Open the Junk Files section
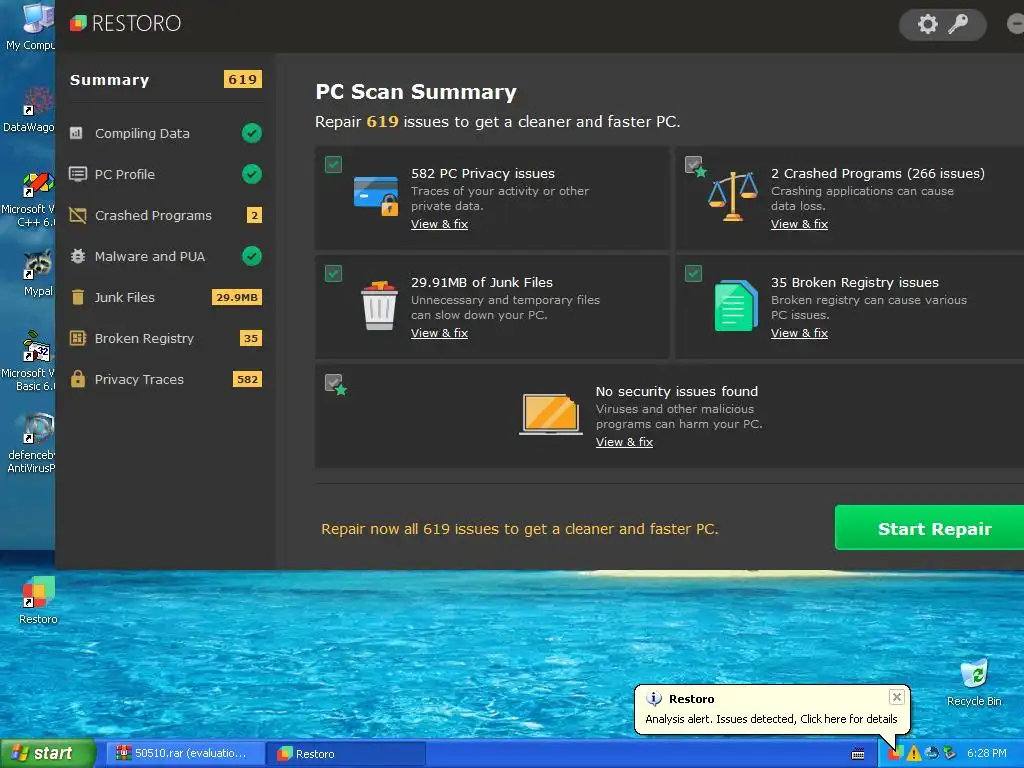This screenshot has height=768, width=1024. 165,297
